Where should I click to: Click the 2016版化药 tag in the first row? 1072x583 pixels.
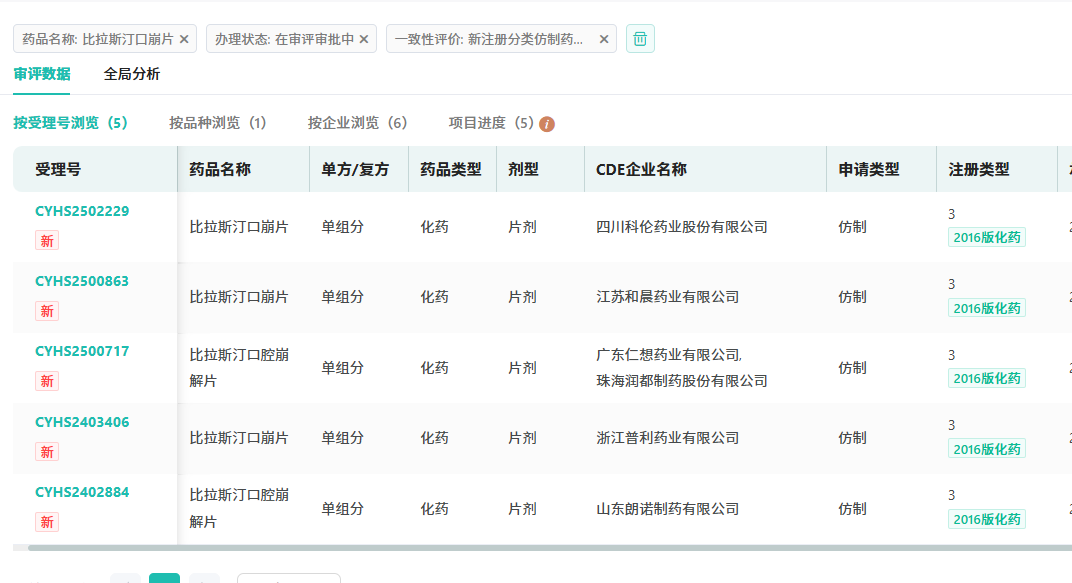tap(986, 238)
